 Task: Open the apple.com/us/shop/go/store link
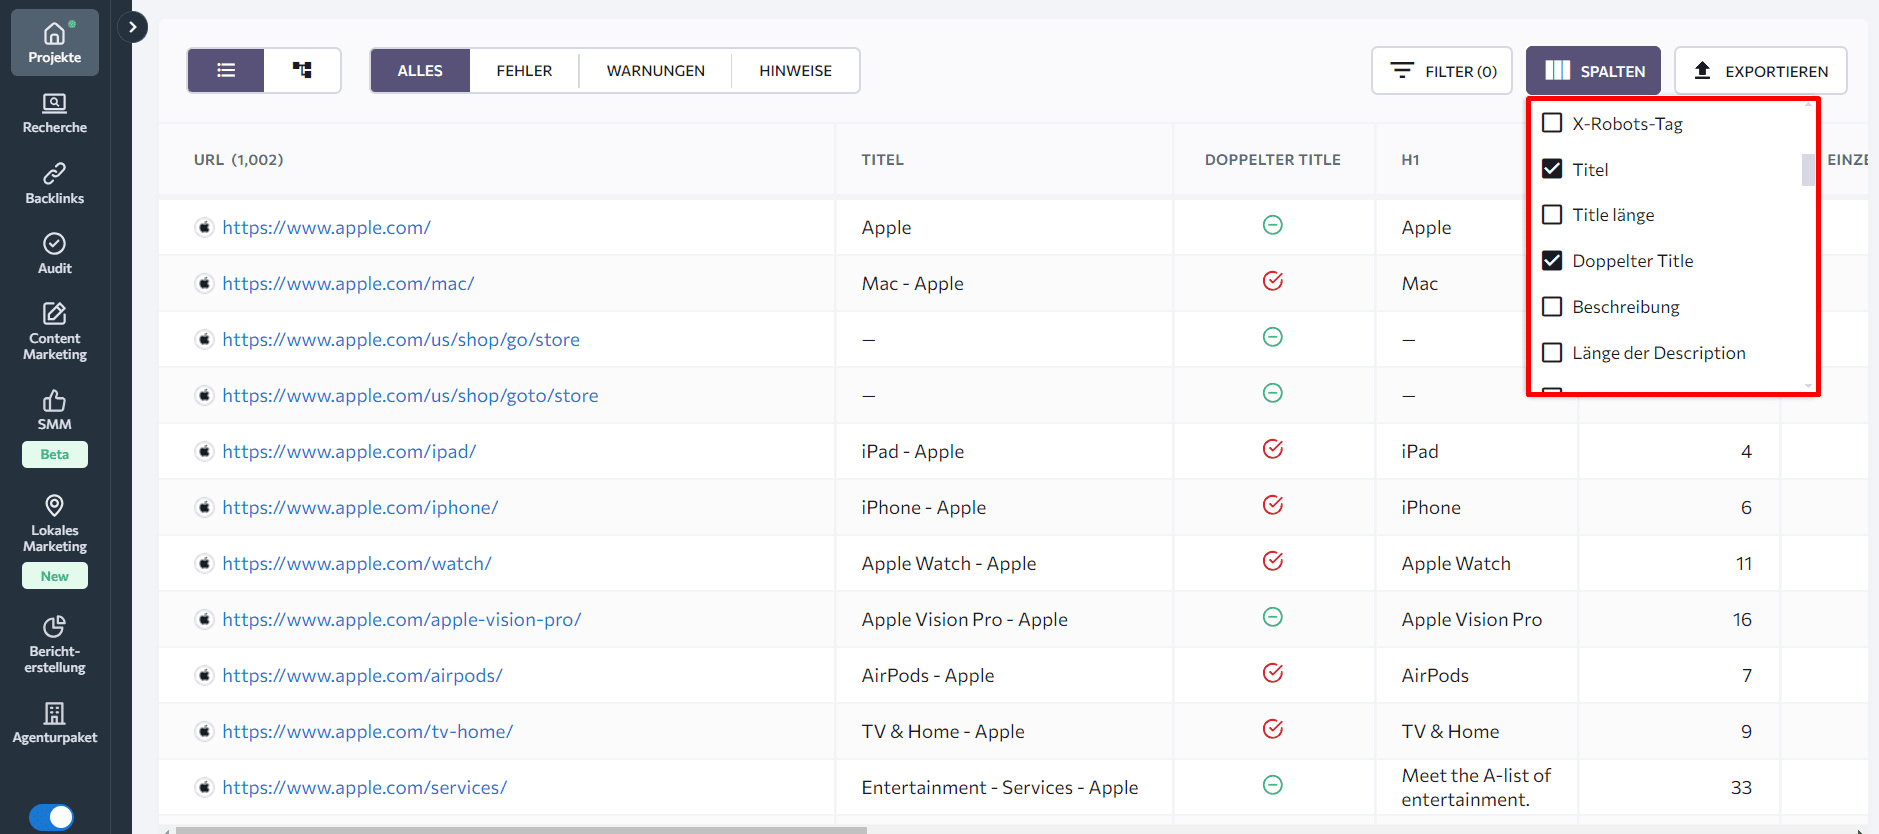pos(401,339)
